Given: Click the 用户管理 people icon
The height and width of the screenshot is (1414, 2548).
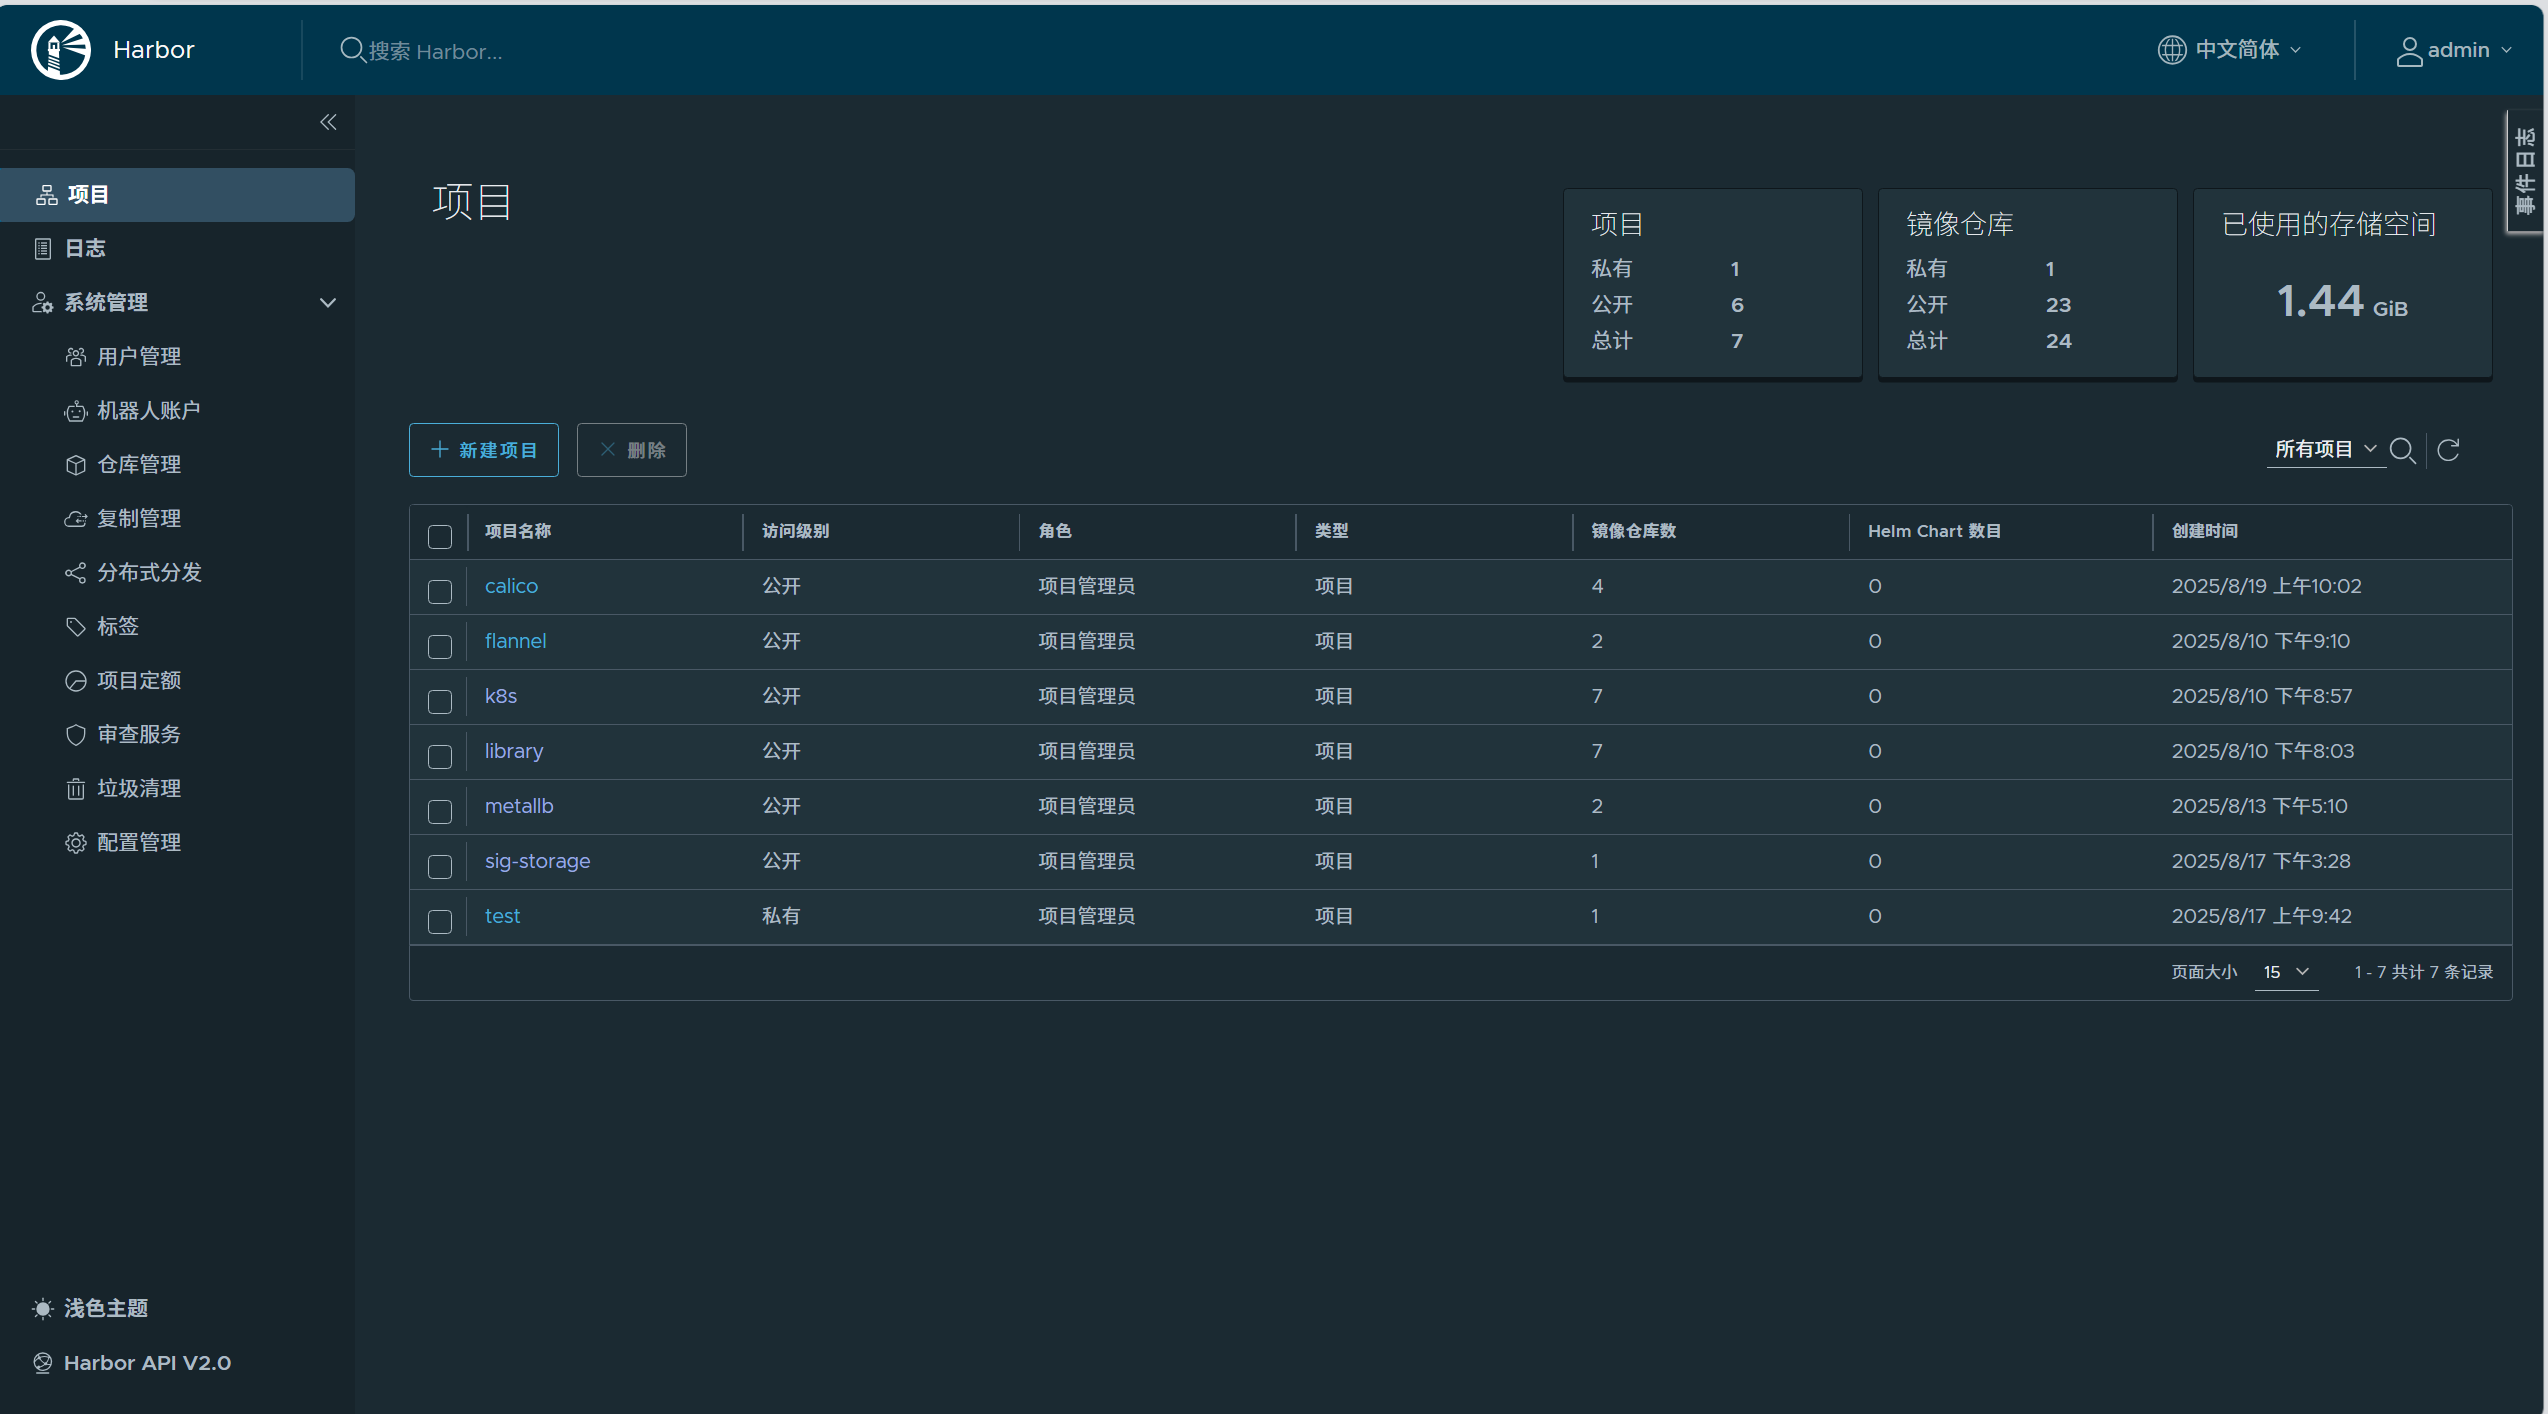Looking at the screenshot, I should pos(76,357).
